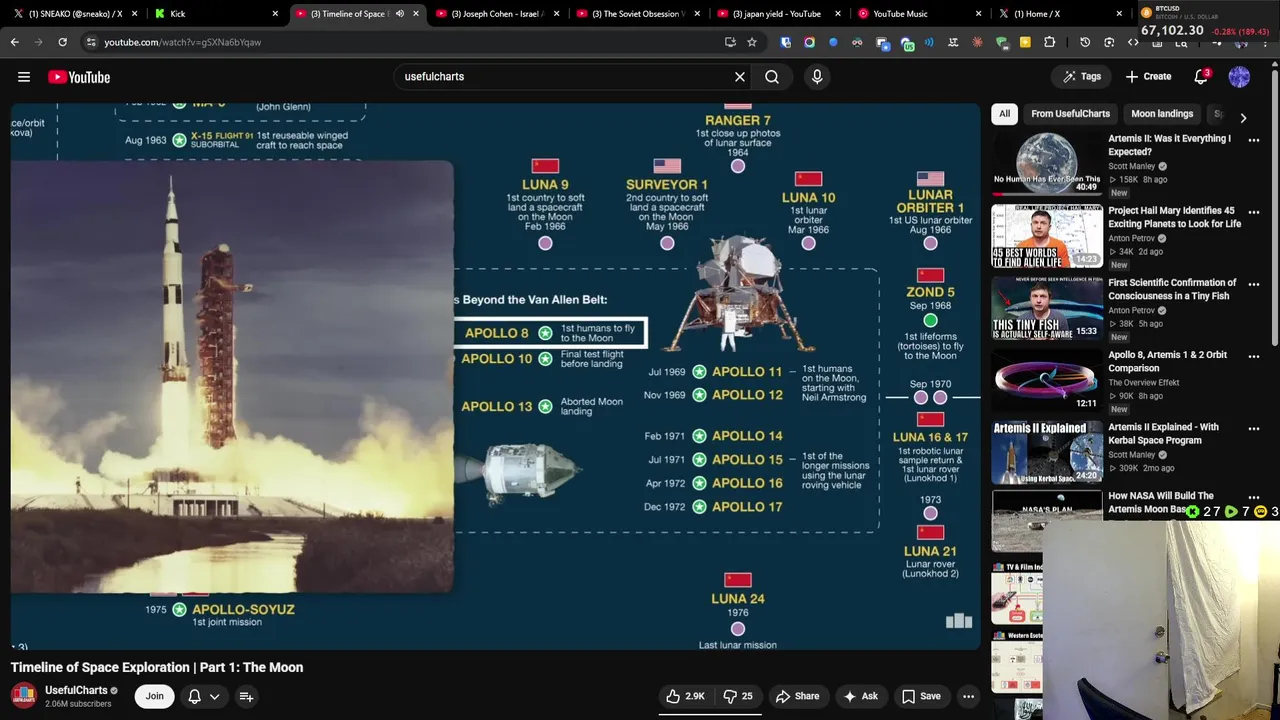Reload the current page
This screenshot has height=720, width=1280.
pyautogui.click(x=62, y=42)
